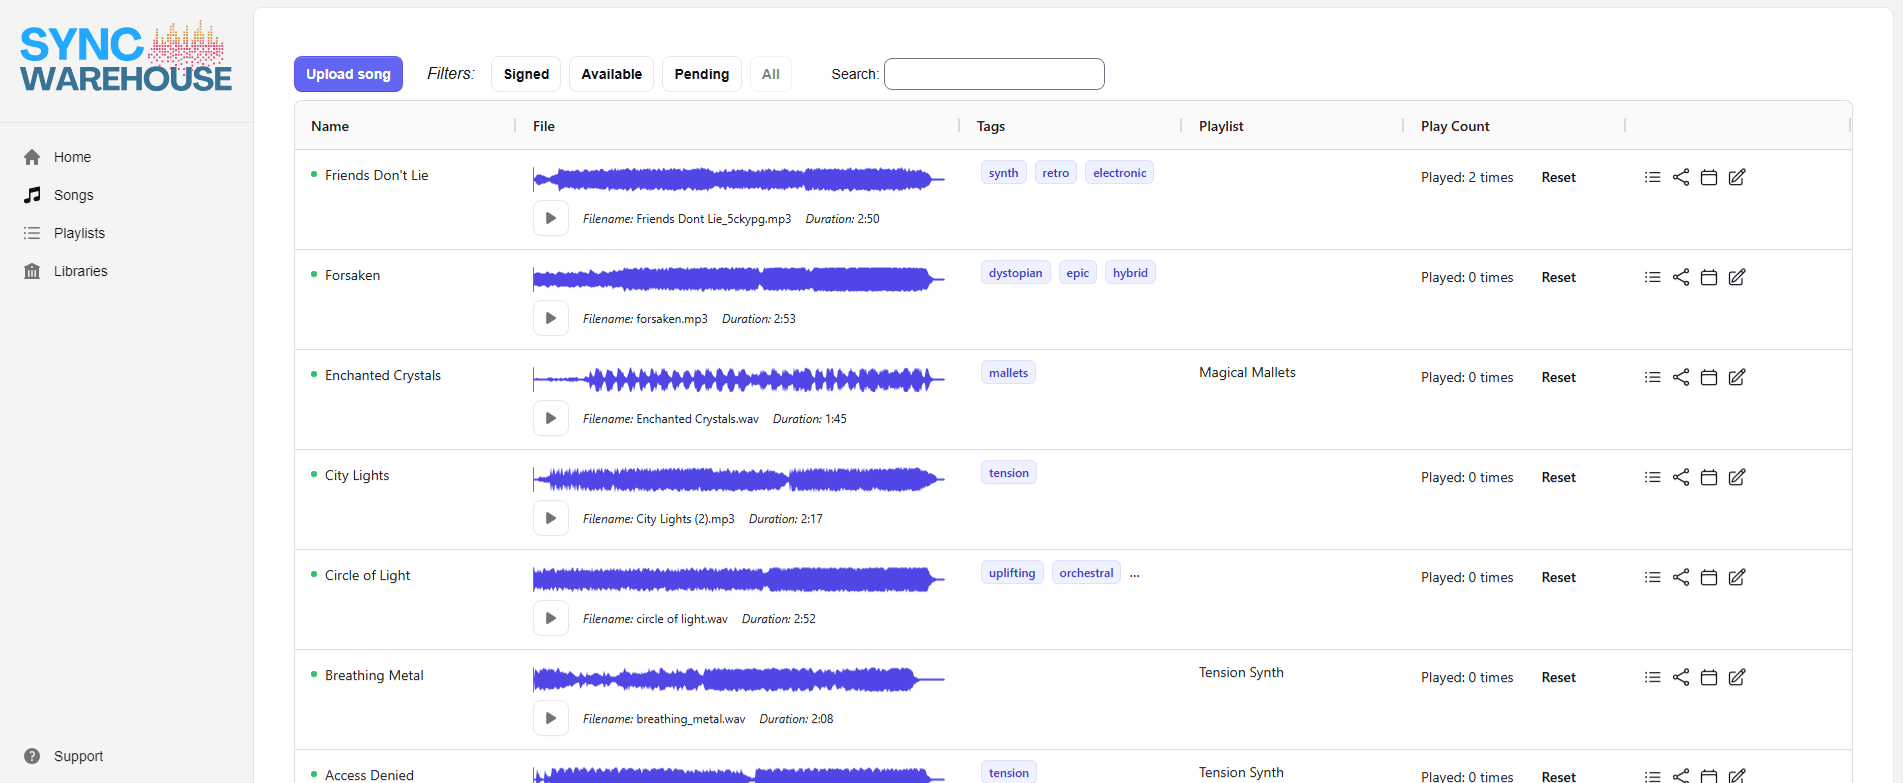Click the electronic tag

1119,173
